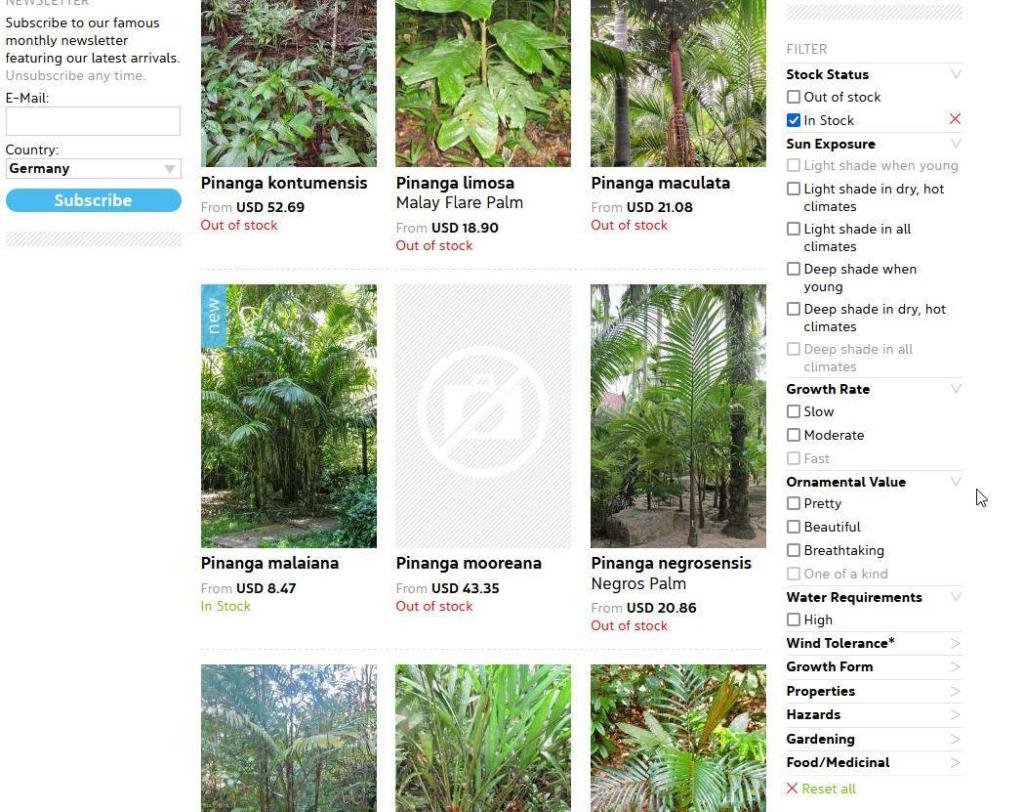Click the E-Mail input field
This screenshot has height=812, width=1024.
point(93,122)
